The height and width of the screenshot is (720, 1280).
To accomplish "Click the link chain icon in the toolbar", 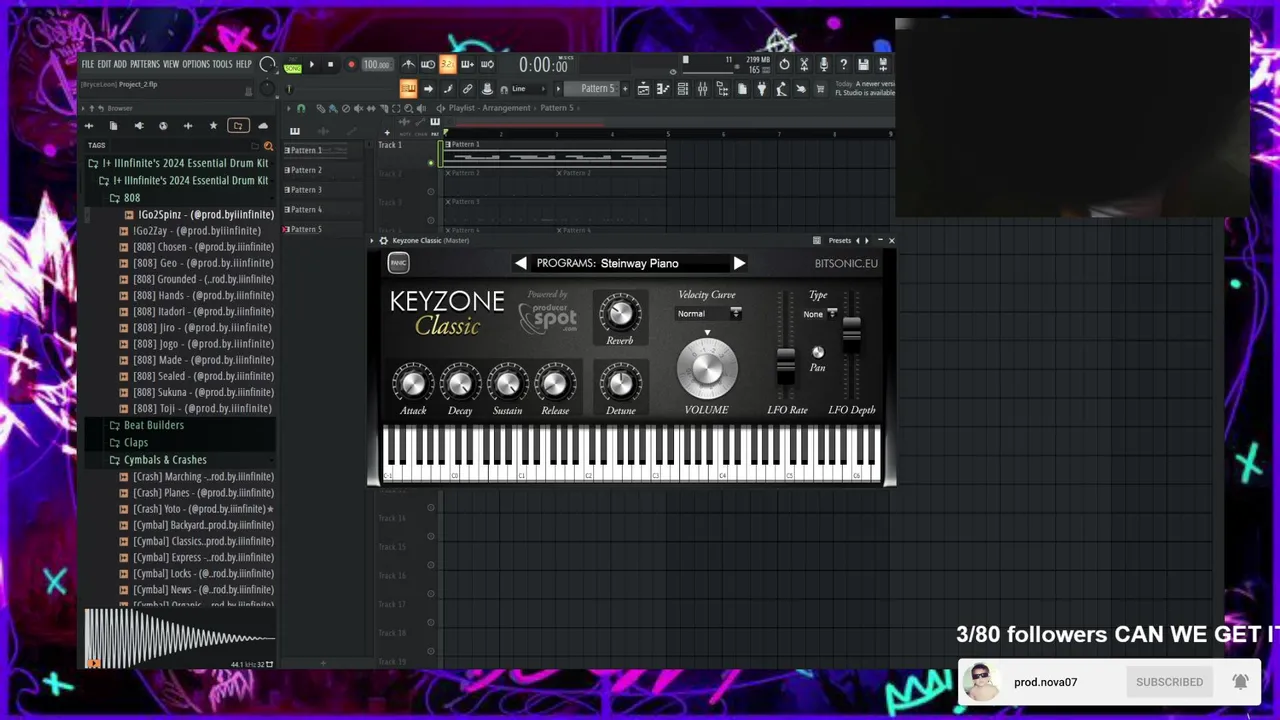I will pos(467,89).
